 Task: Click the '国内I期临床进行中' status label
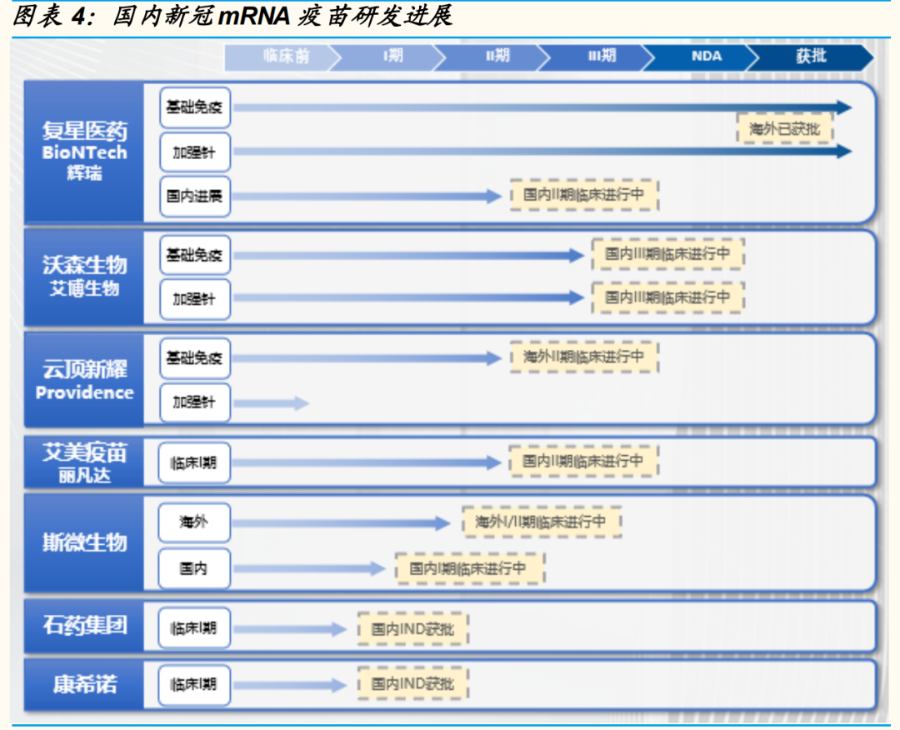click(x=469, y=569)
